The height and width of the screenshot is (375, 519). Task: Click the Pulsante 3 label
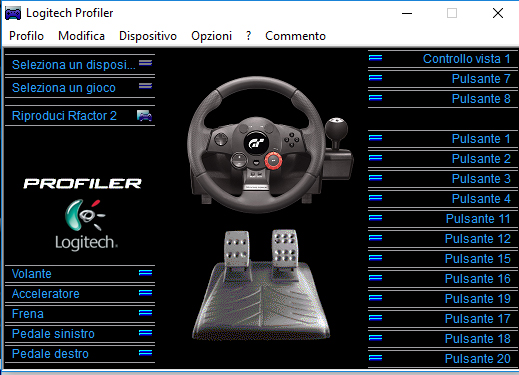coord(481,179)
